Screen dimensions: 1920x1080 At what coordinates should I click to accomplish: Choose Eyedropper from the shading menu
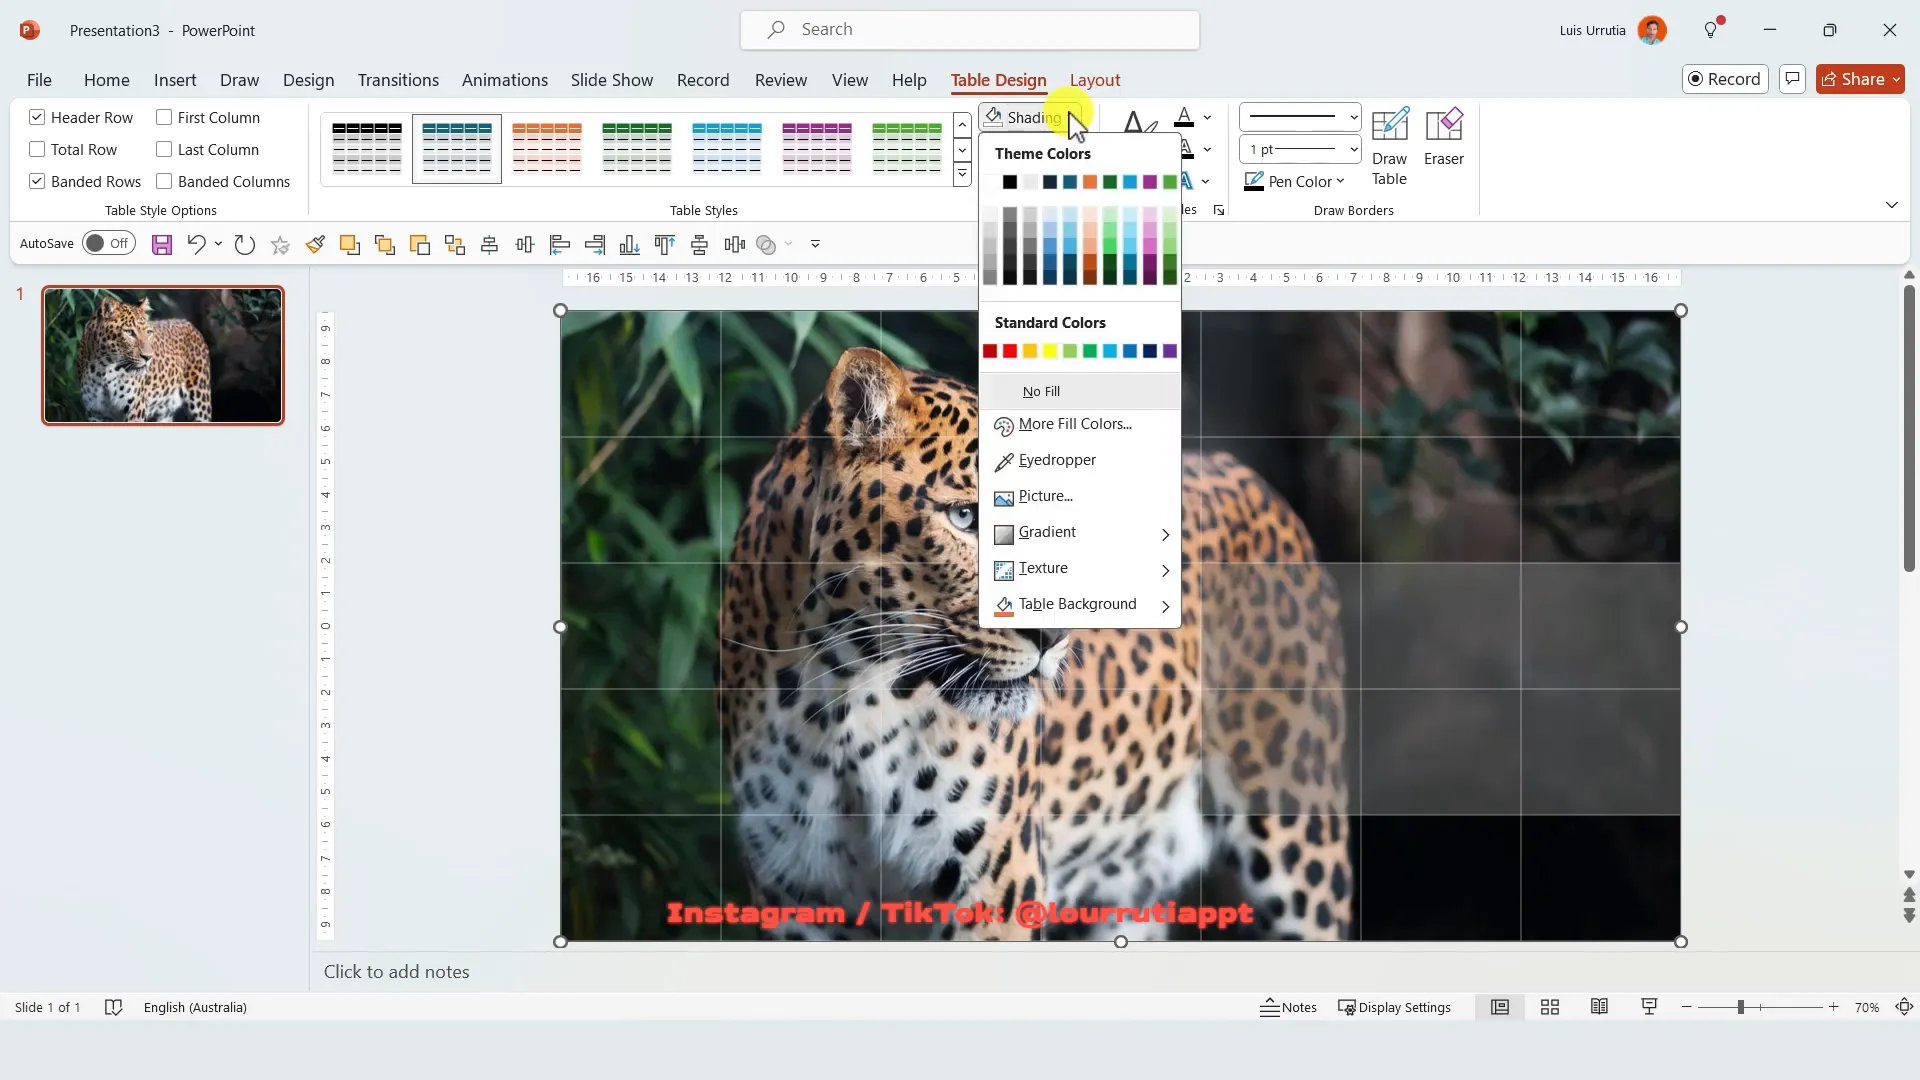[1080, 461]
